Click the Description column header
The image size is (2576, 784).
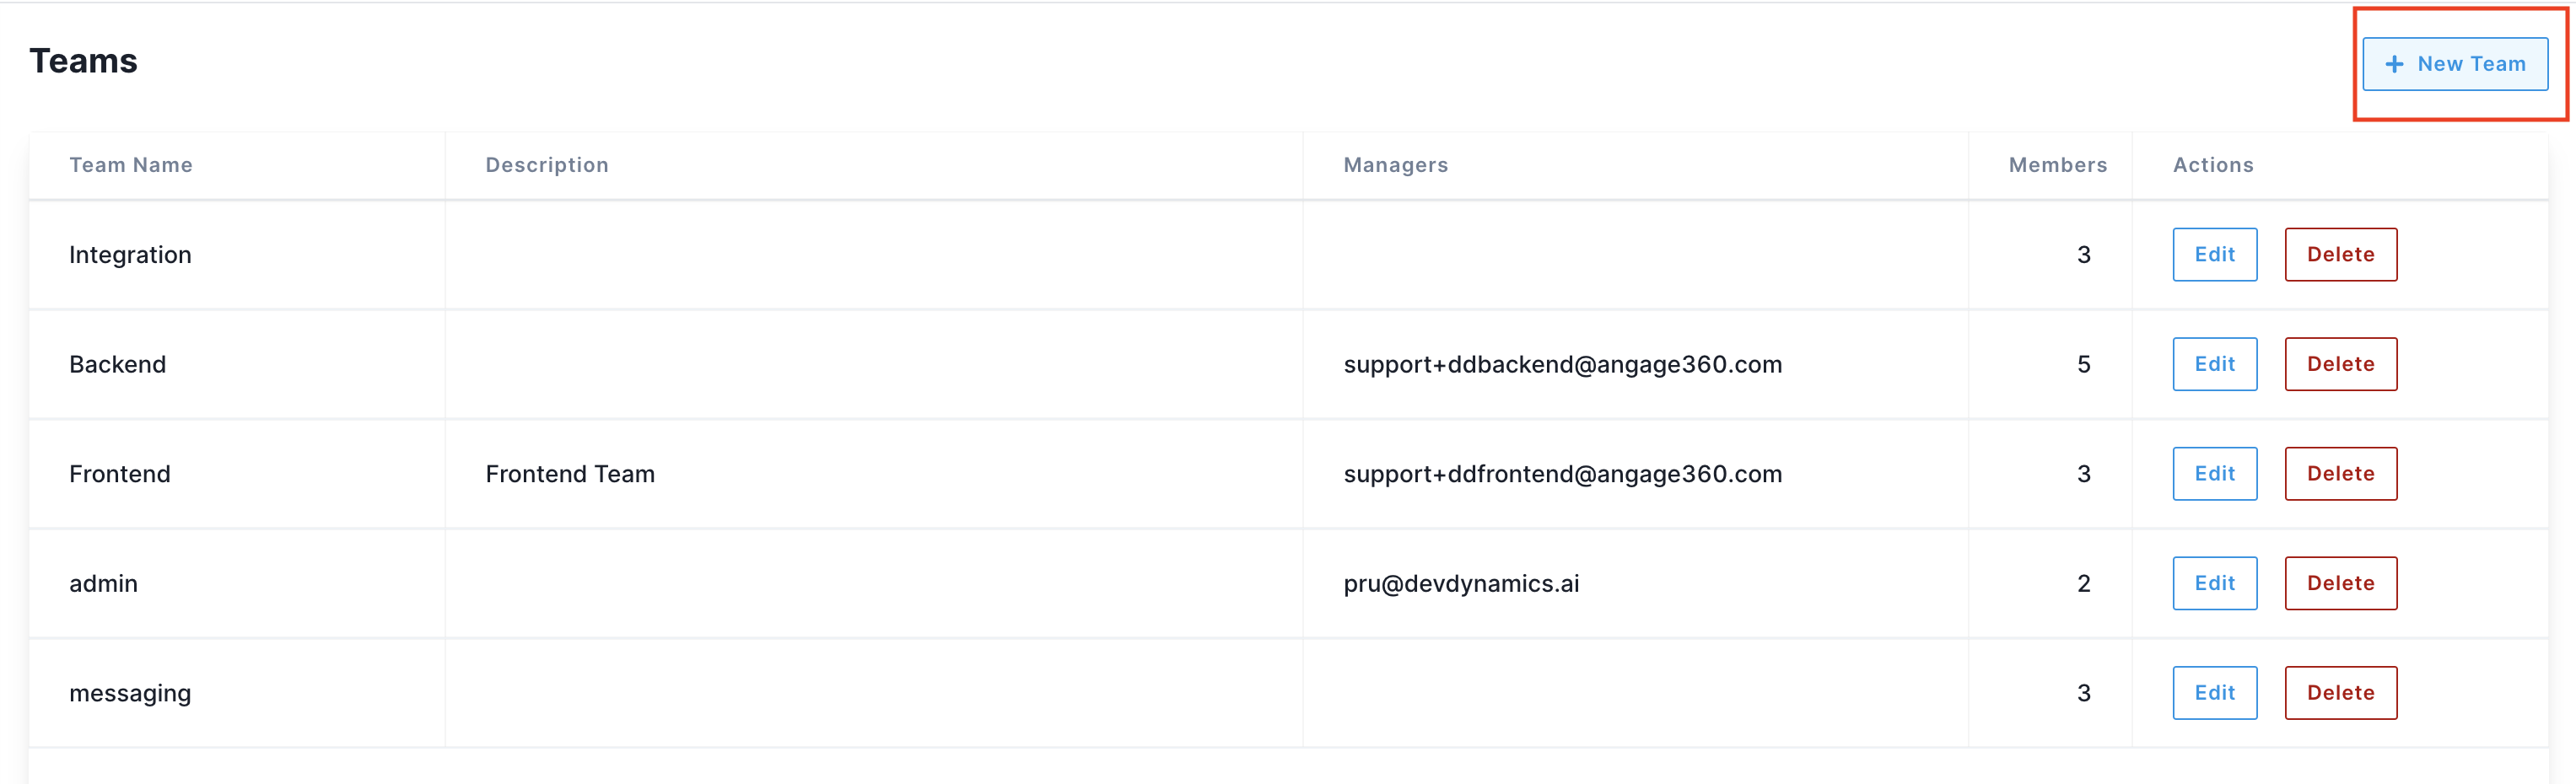click(547, 165)
